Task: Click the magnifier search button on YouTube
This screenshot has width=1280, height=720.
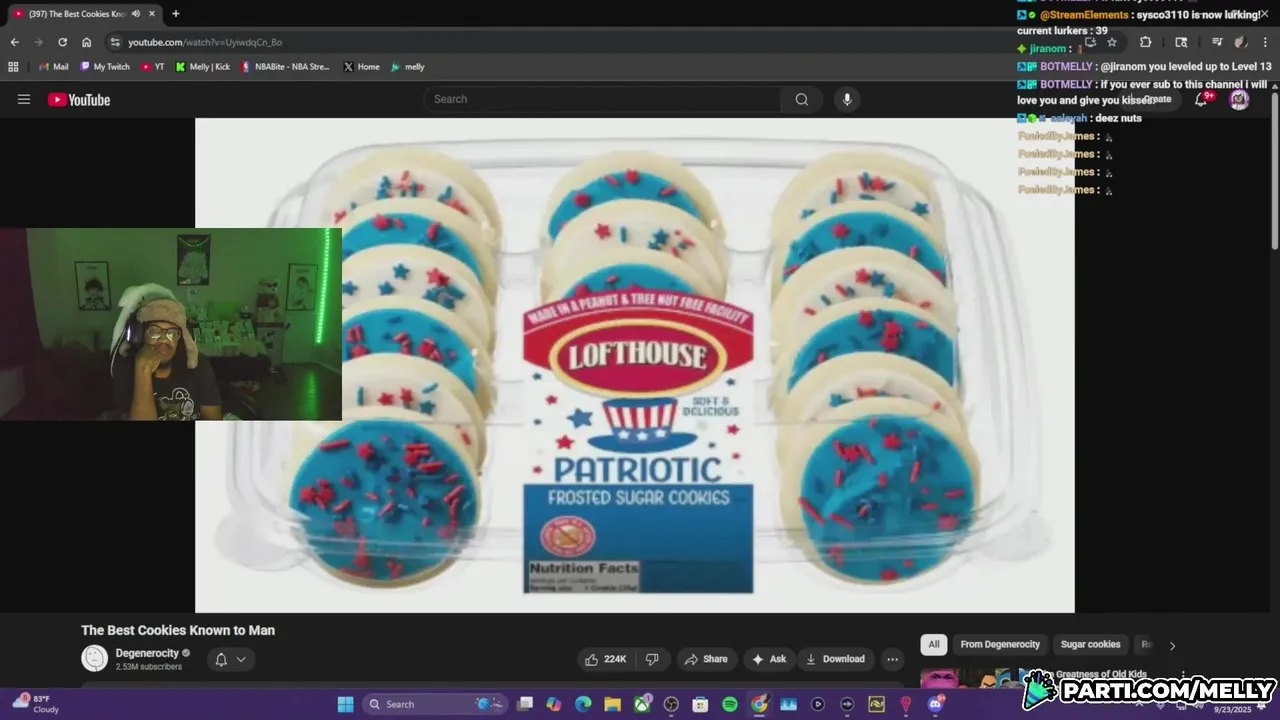Action: (801, 99)
